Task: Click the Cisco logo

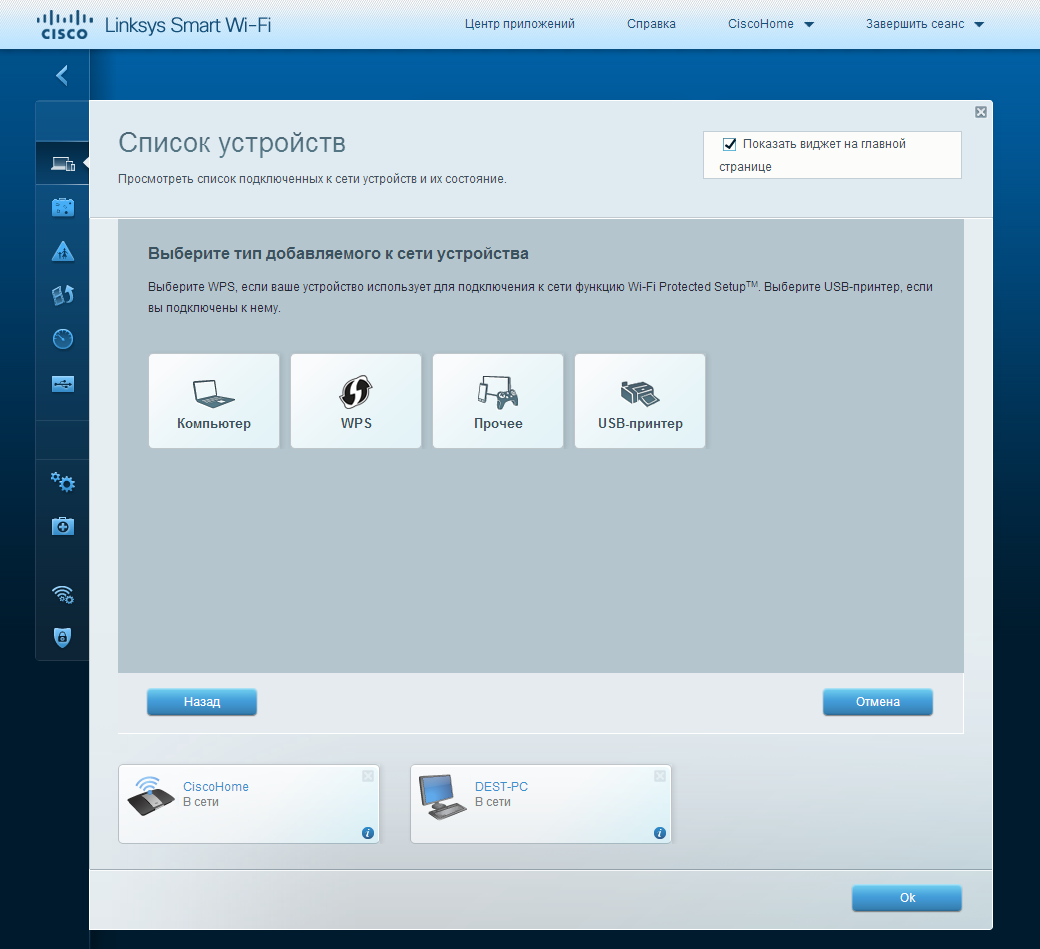Action: click(64, 25)
